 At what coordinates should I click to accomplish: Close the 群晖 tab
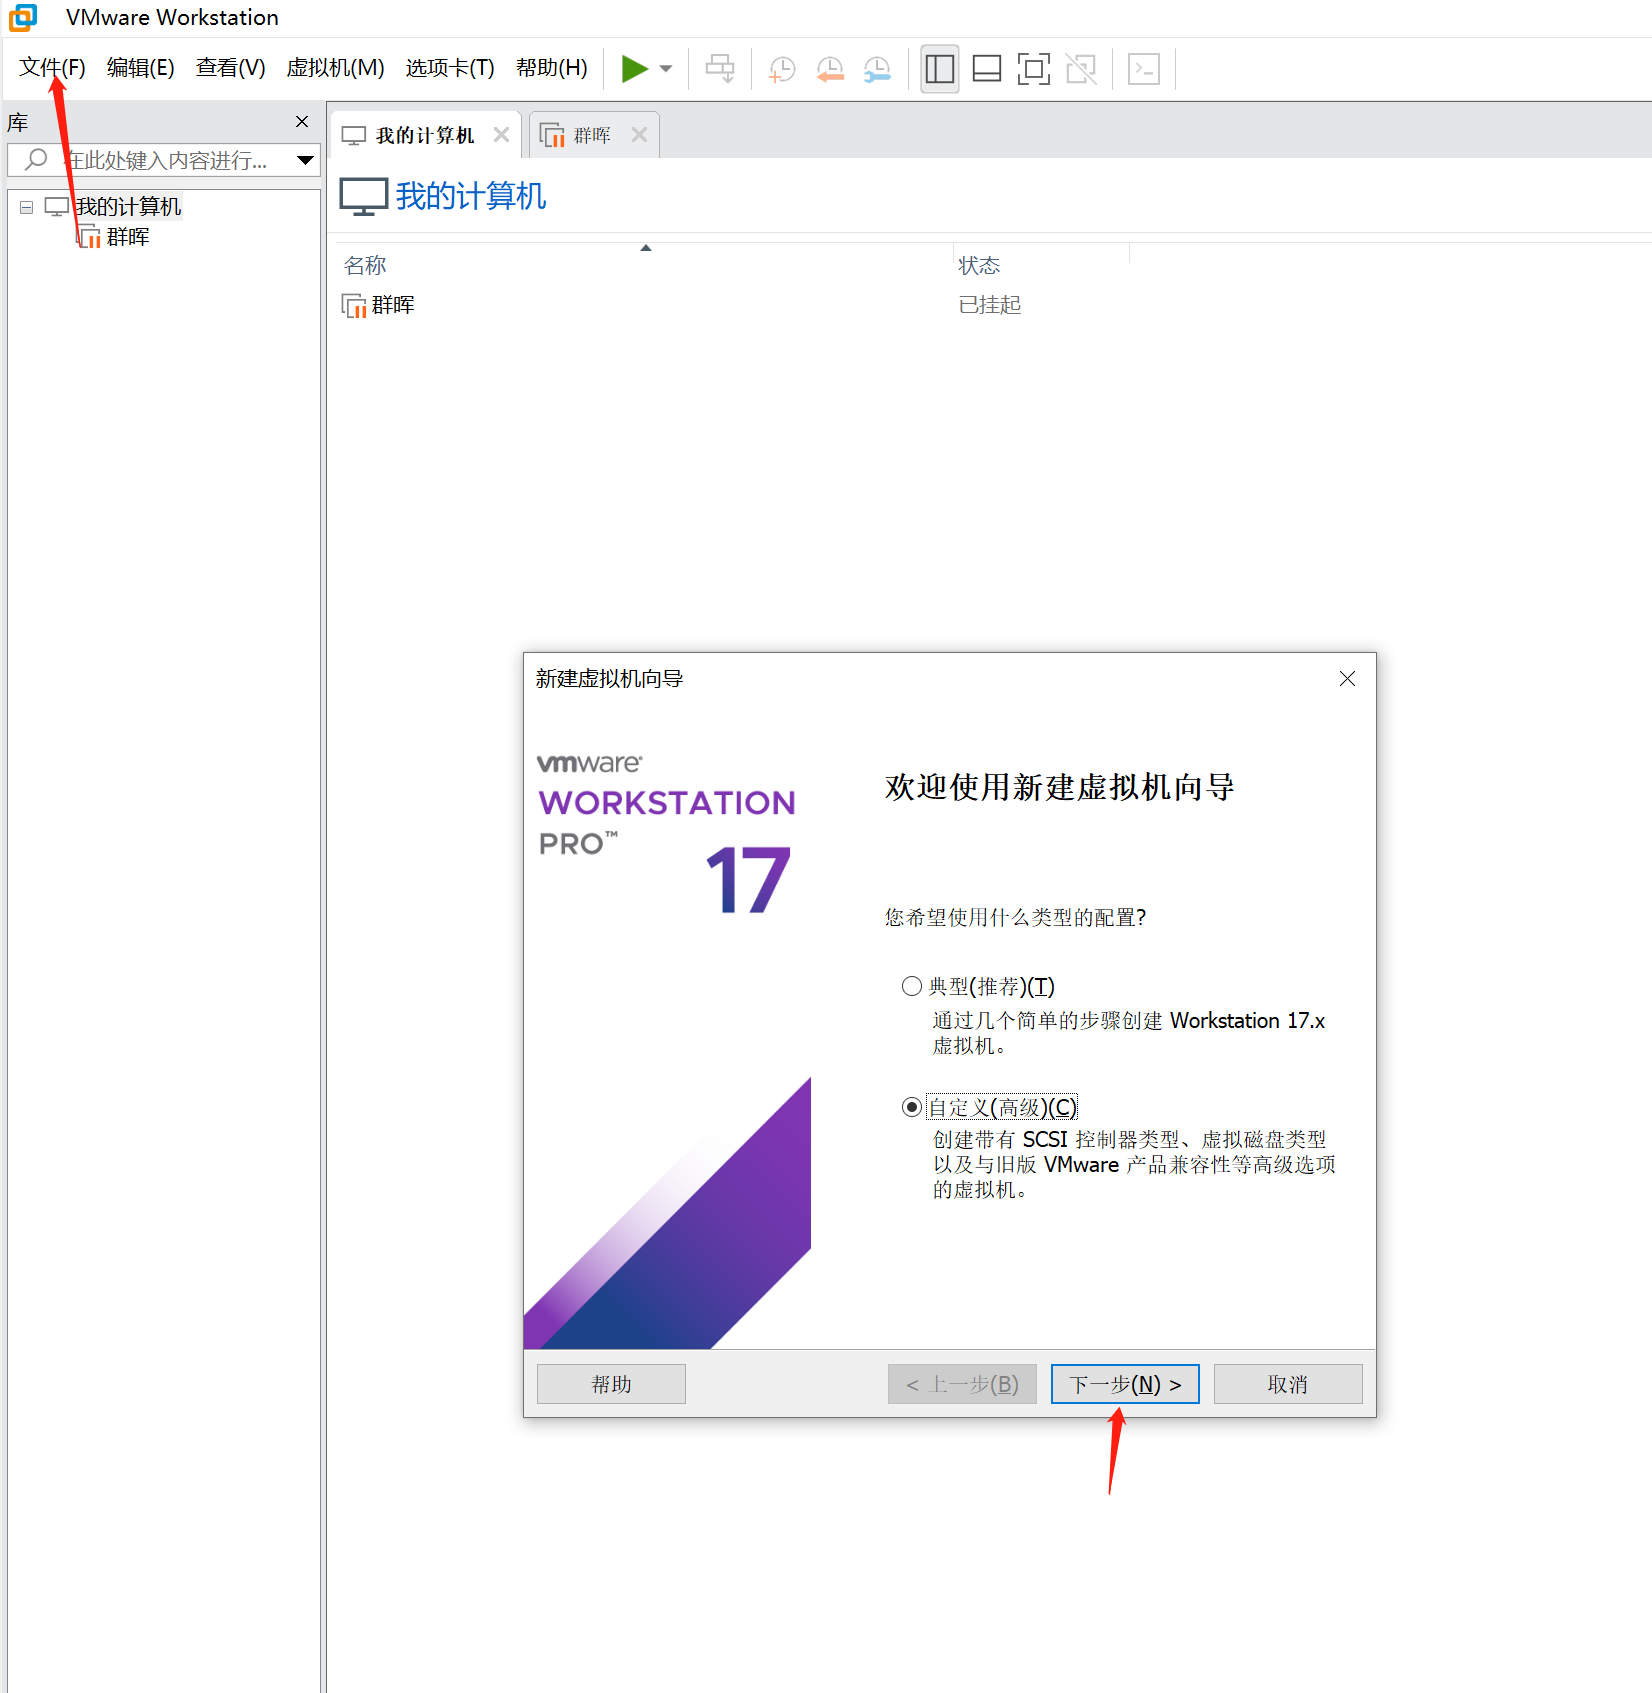(x=640, y=135)
